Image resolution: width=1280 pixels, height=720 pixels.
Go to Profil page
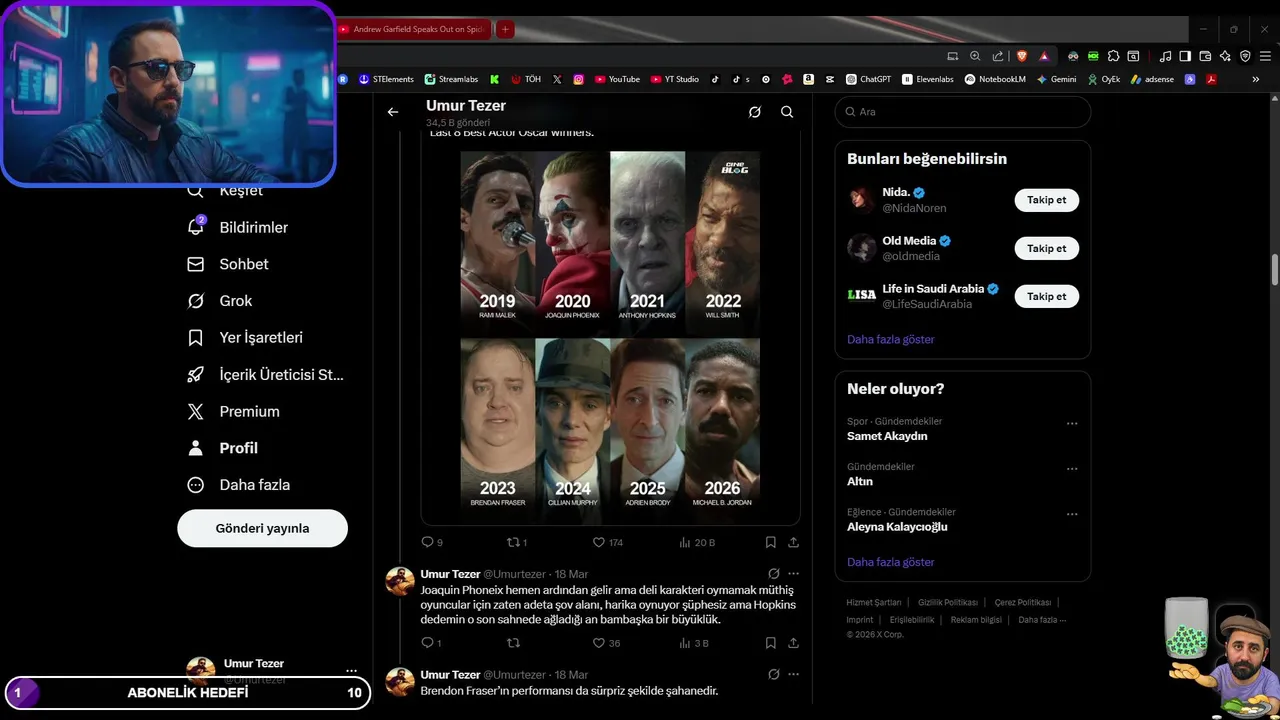222,448
